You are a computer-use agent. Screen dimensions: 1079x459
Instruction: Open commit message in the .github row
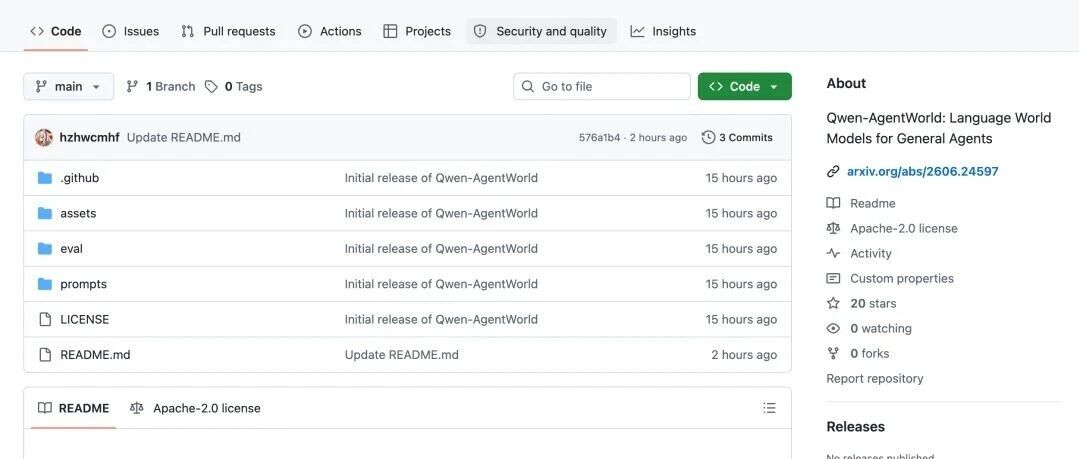tap(441, 178)
